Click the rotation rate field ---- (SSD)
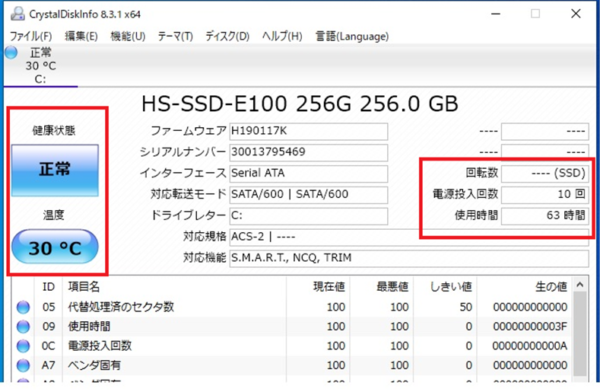This screenshot has height=392, width=600. click(545, 173)
